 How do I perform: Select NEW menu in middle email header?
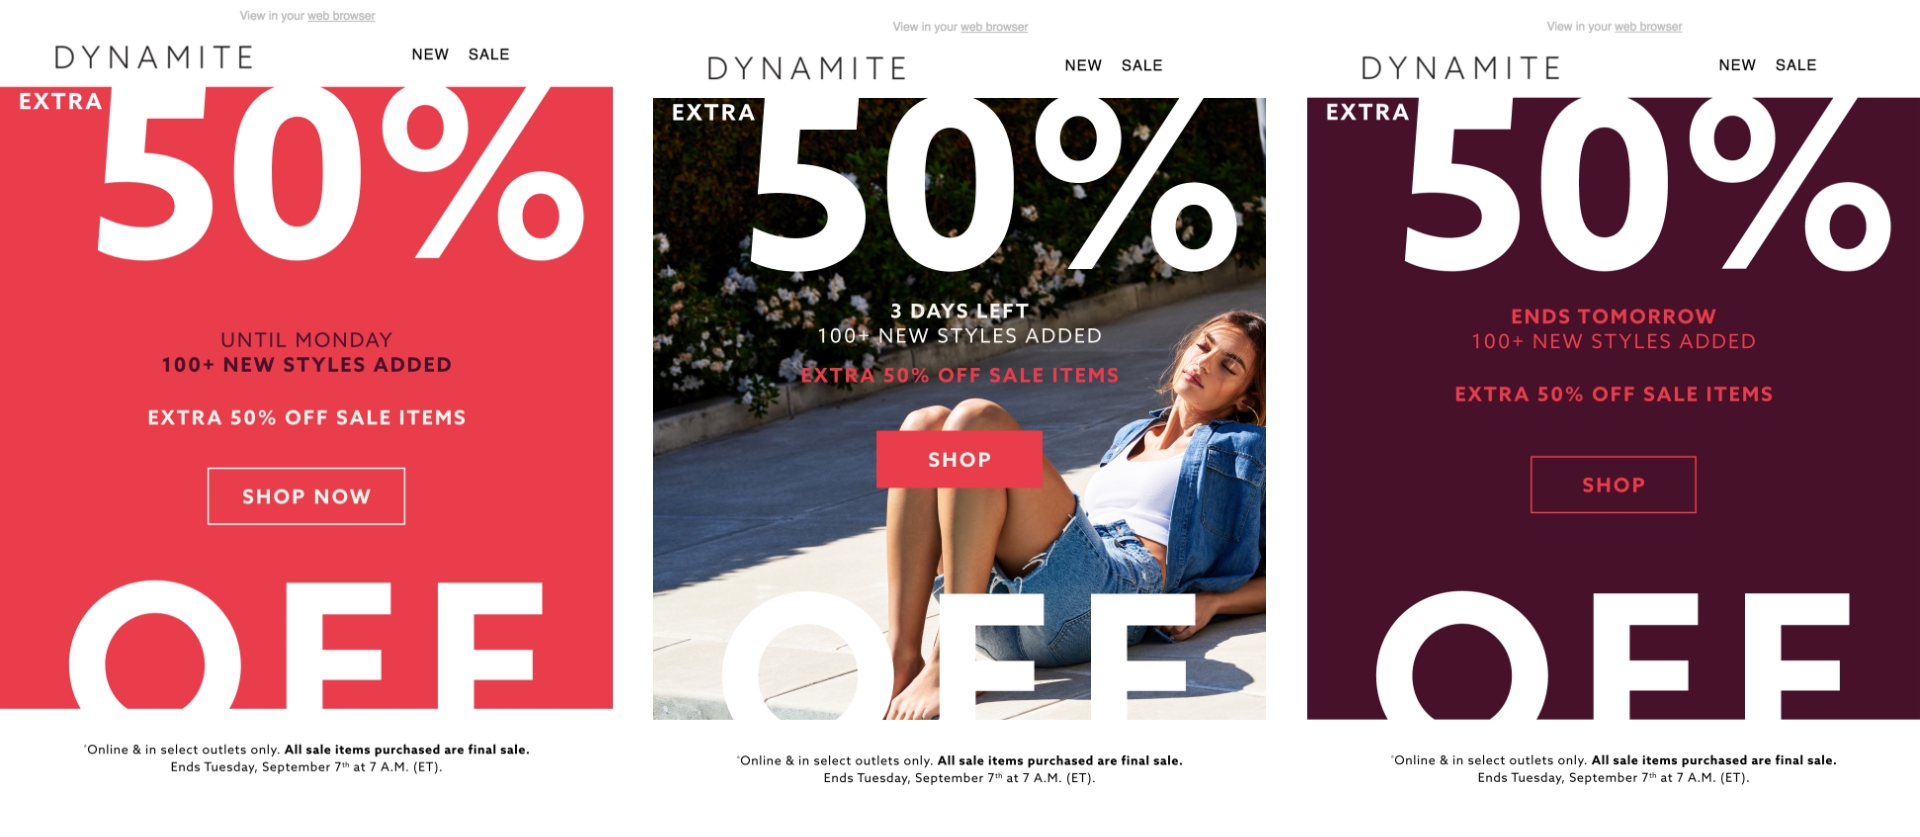coord(1083,66)
